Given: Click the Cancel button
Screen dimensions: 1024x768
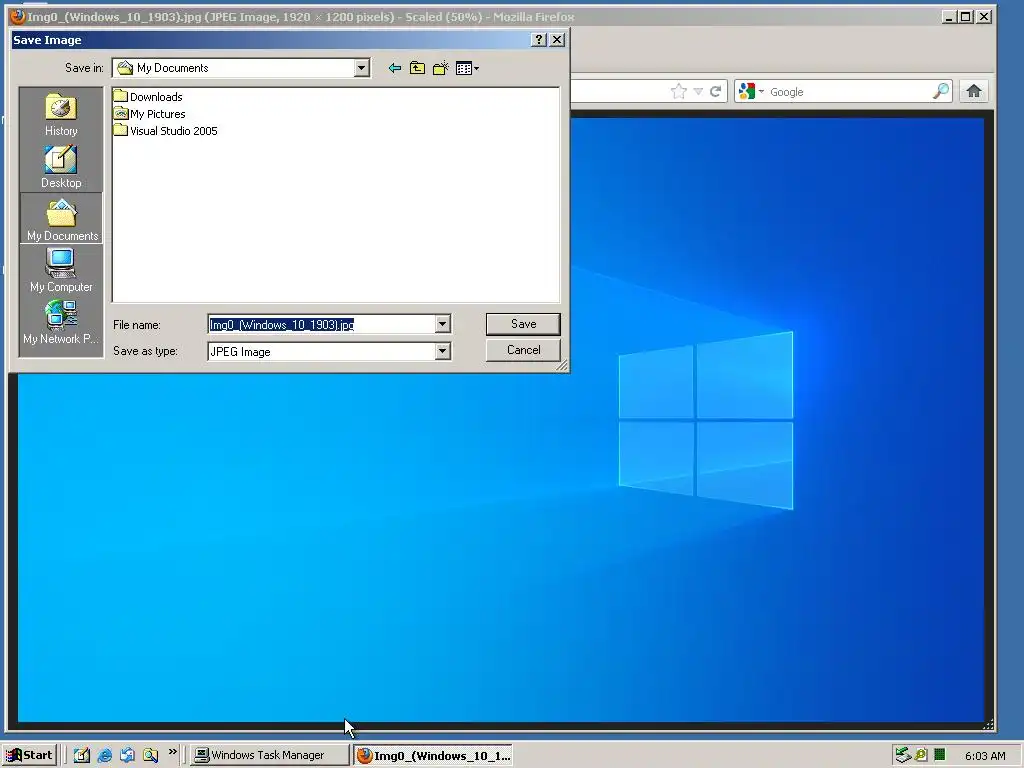Looking at the screenshot, I should [x=523, y=350].
